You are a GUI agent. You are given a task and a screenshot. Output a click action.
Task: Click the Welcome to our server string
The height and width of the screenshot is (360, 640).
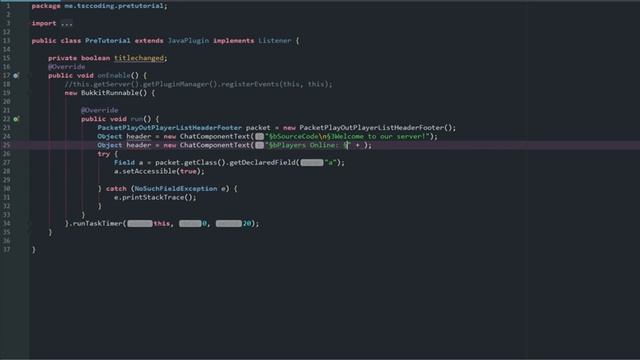[x=347, y=137]
